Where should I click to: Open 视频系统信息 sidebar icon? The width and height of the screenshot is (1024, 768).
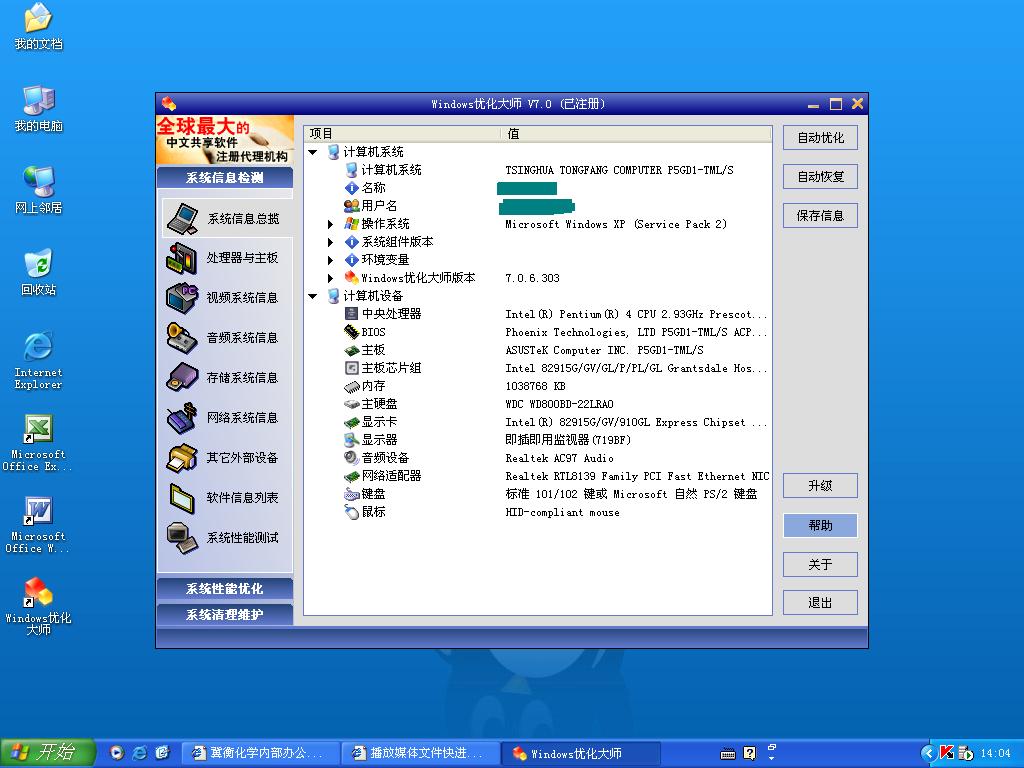pos(182,298)
